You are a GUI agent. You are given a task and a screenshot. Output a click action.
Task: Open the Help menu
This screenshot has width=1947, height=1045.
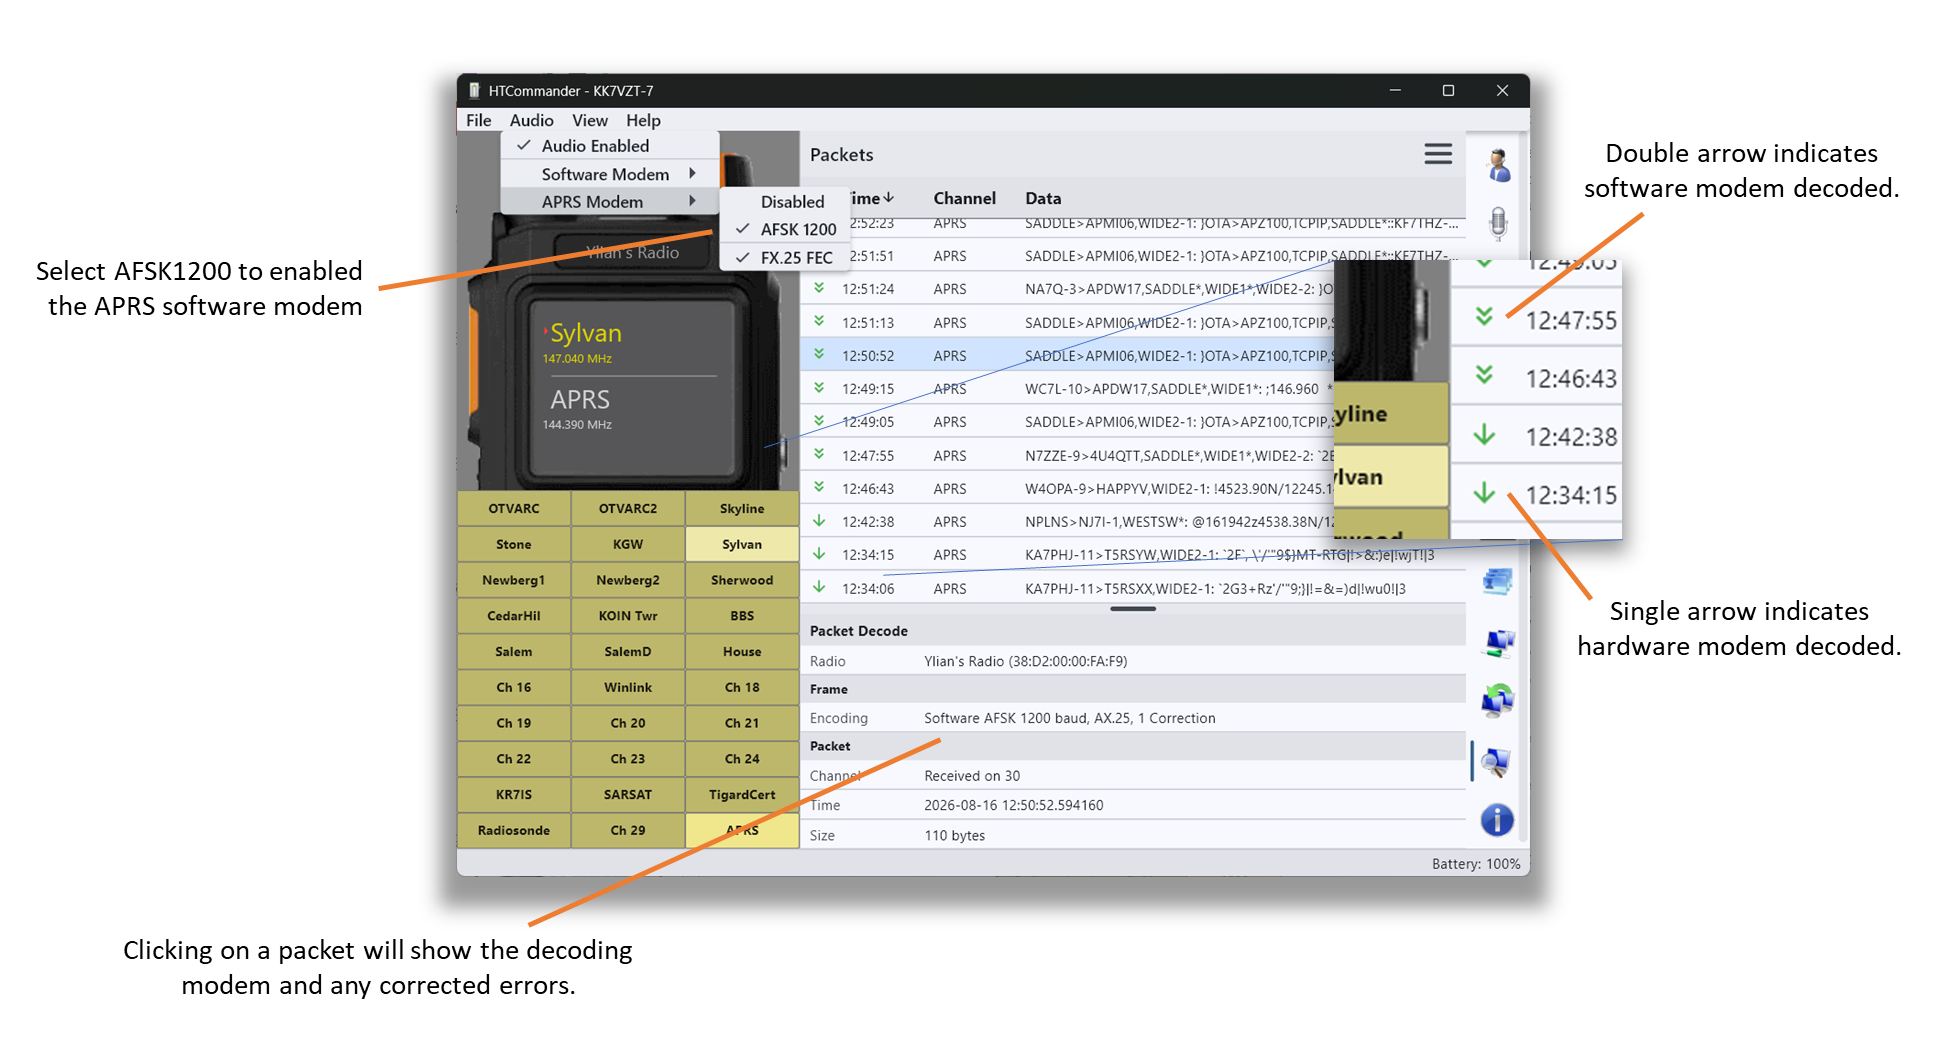(x=643, y=120)
